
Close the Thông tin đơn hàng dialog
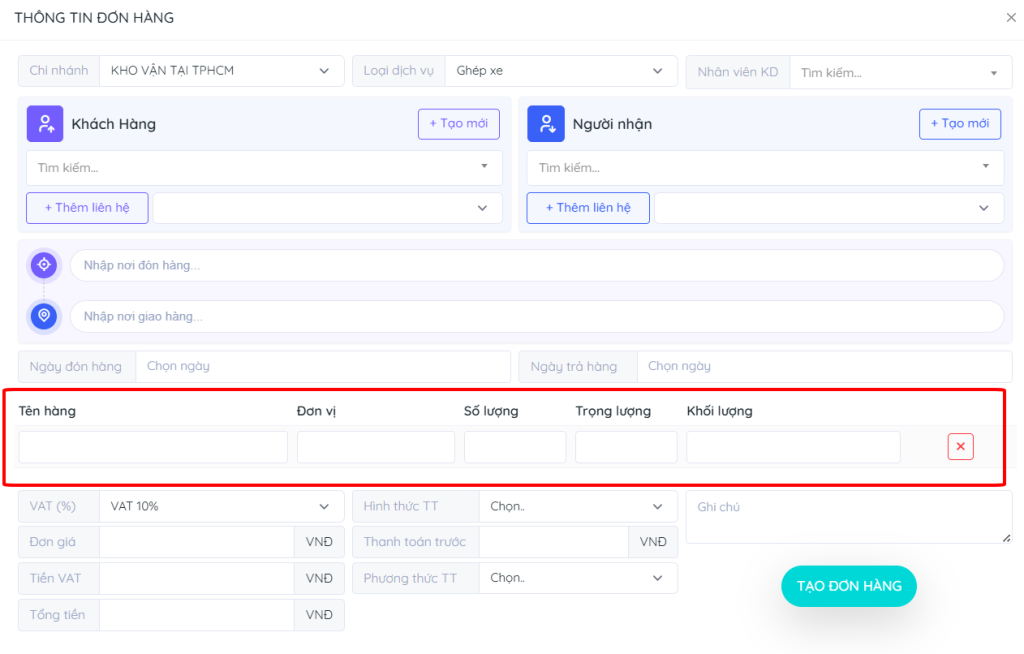(x=1010, y=18)
